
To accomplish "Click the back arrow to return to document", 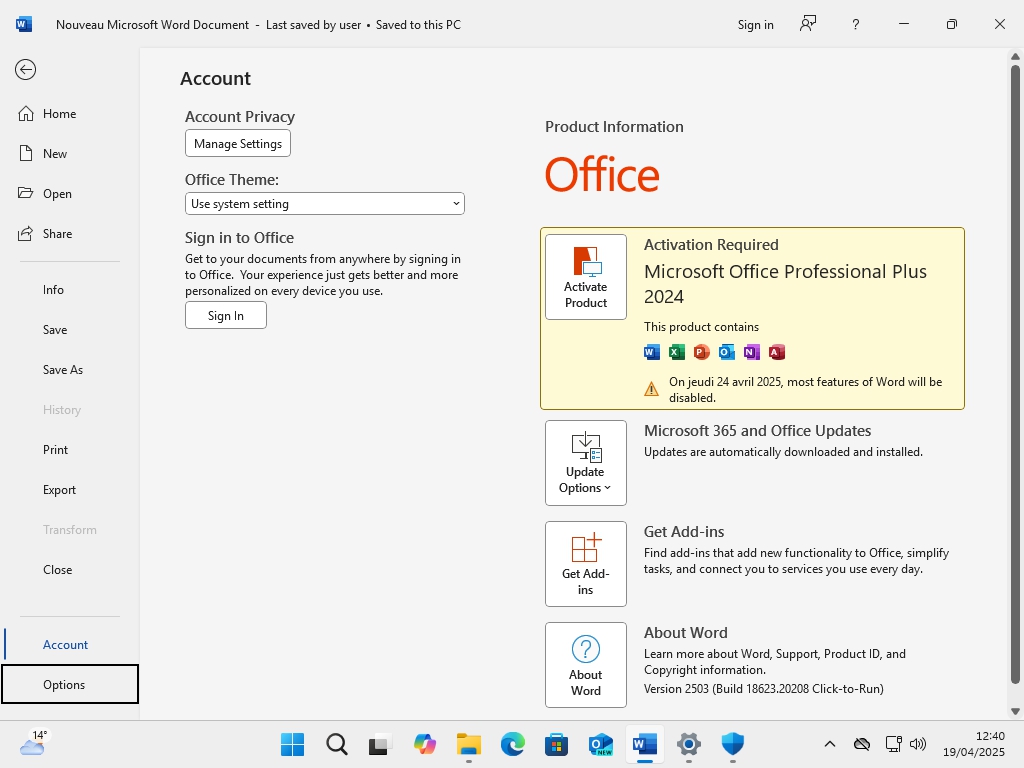I will coord(26,69).
